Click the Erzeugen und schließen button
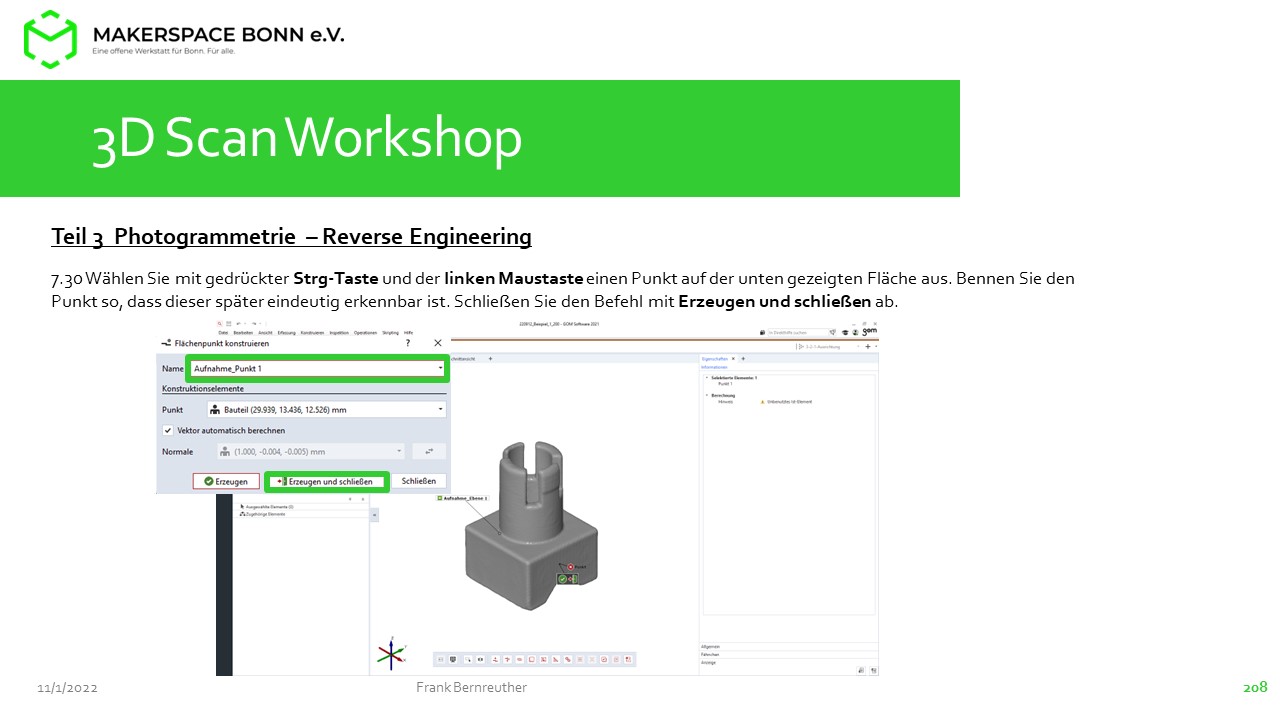Viewport: 1280px width, 720px height. point(326,481)
